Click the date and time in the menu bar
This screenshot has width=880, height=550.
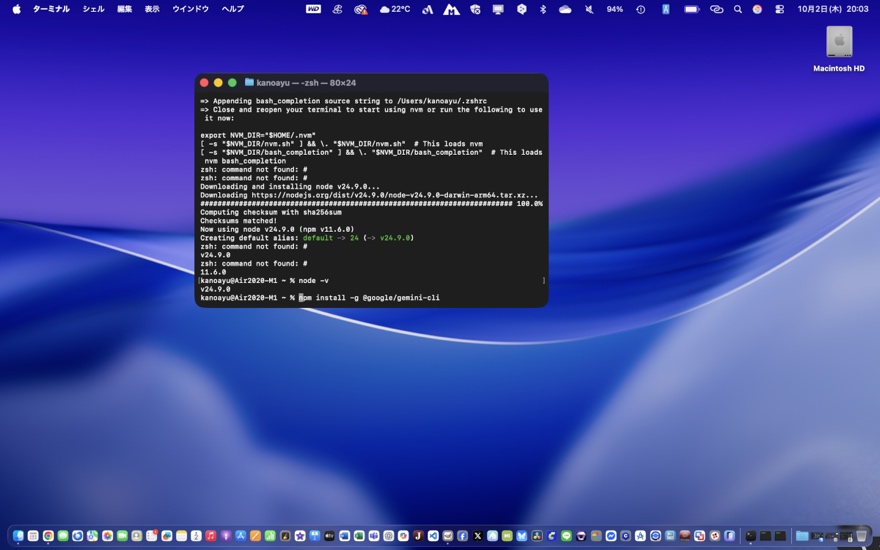tap(832, 9)
